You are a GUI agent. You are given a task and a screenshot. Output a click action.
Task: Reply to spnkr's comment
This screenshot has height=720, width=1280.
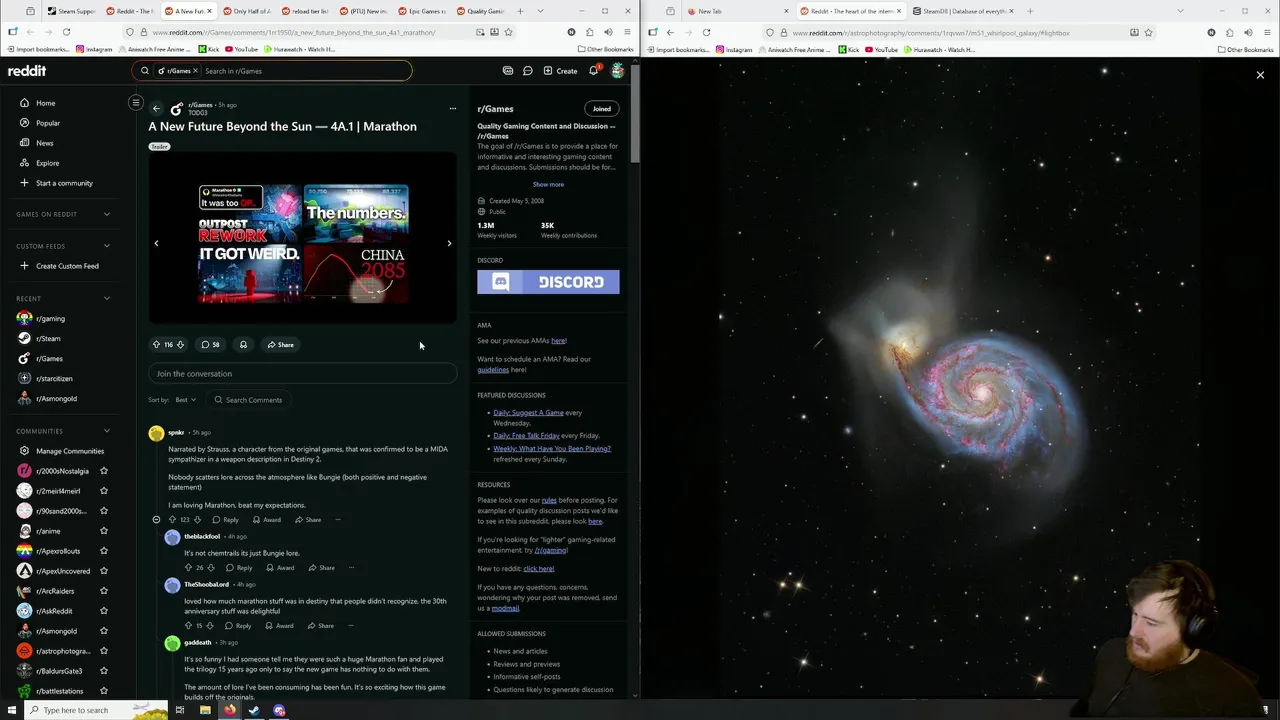226,520
